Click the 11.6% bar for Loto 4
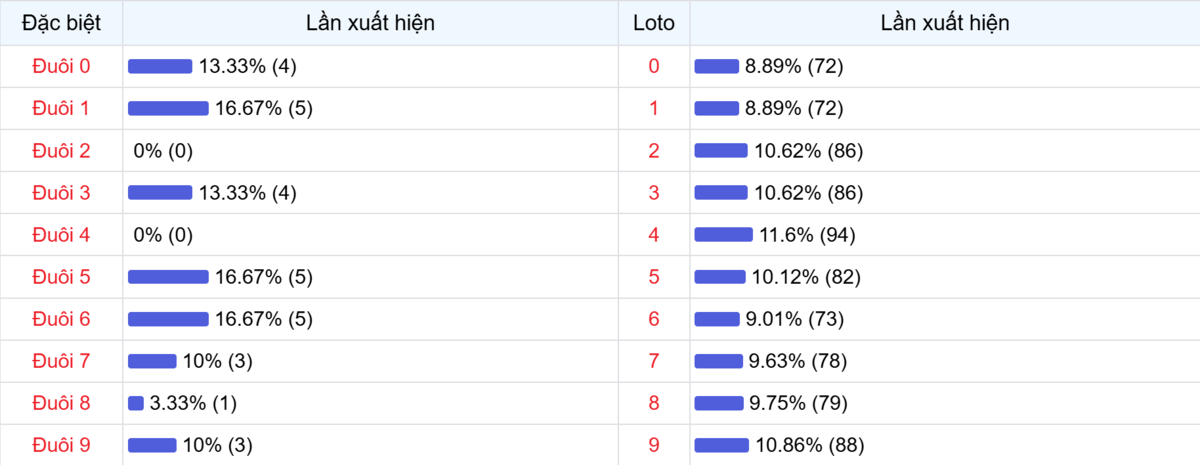The width and height of the screenshot is (1200, 465). 723,235
